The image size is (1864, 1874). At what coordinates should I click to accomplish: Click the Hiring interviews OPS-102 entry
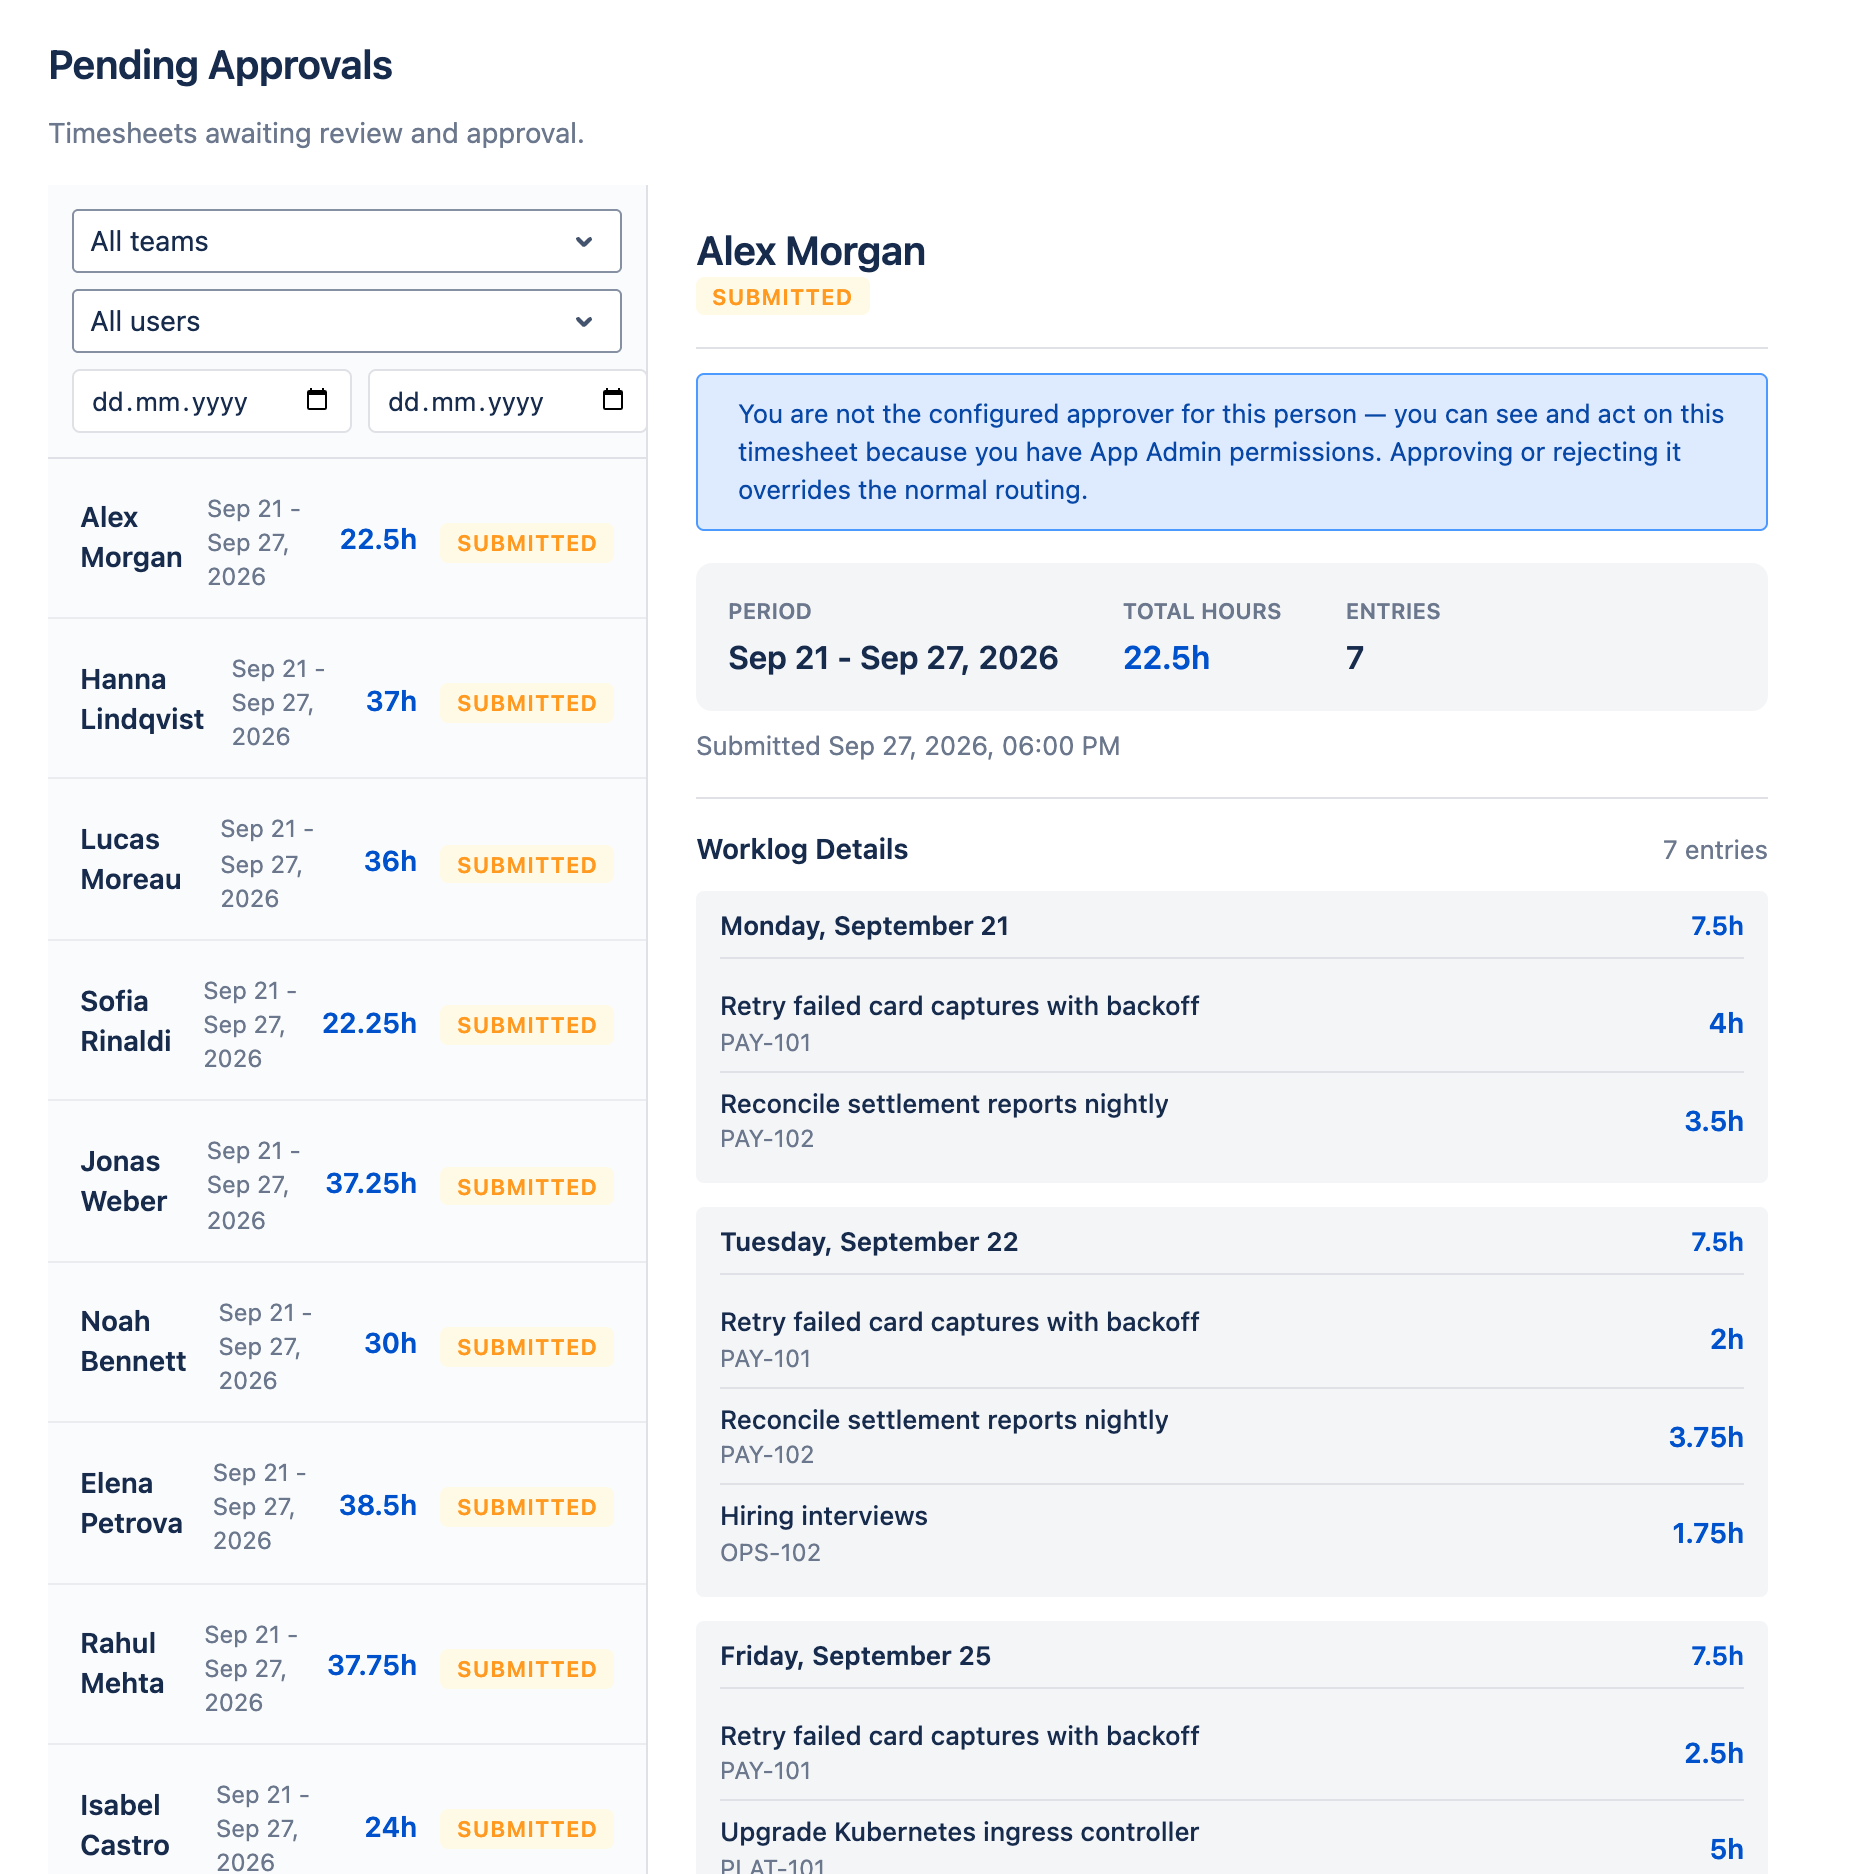(x=1232, y=1533)
